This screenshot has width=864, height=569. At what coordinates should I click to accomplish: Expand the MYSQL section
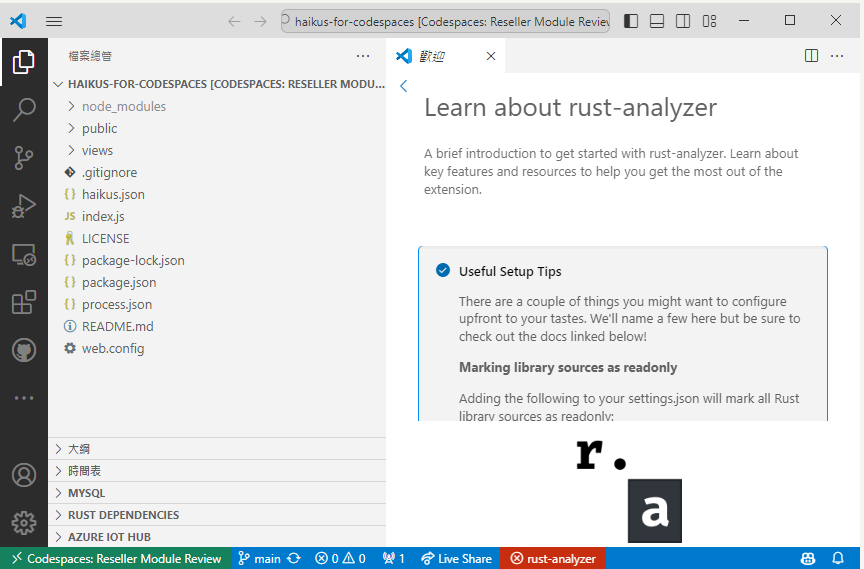pos(218,493)
